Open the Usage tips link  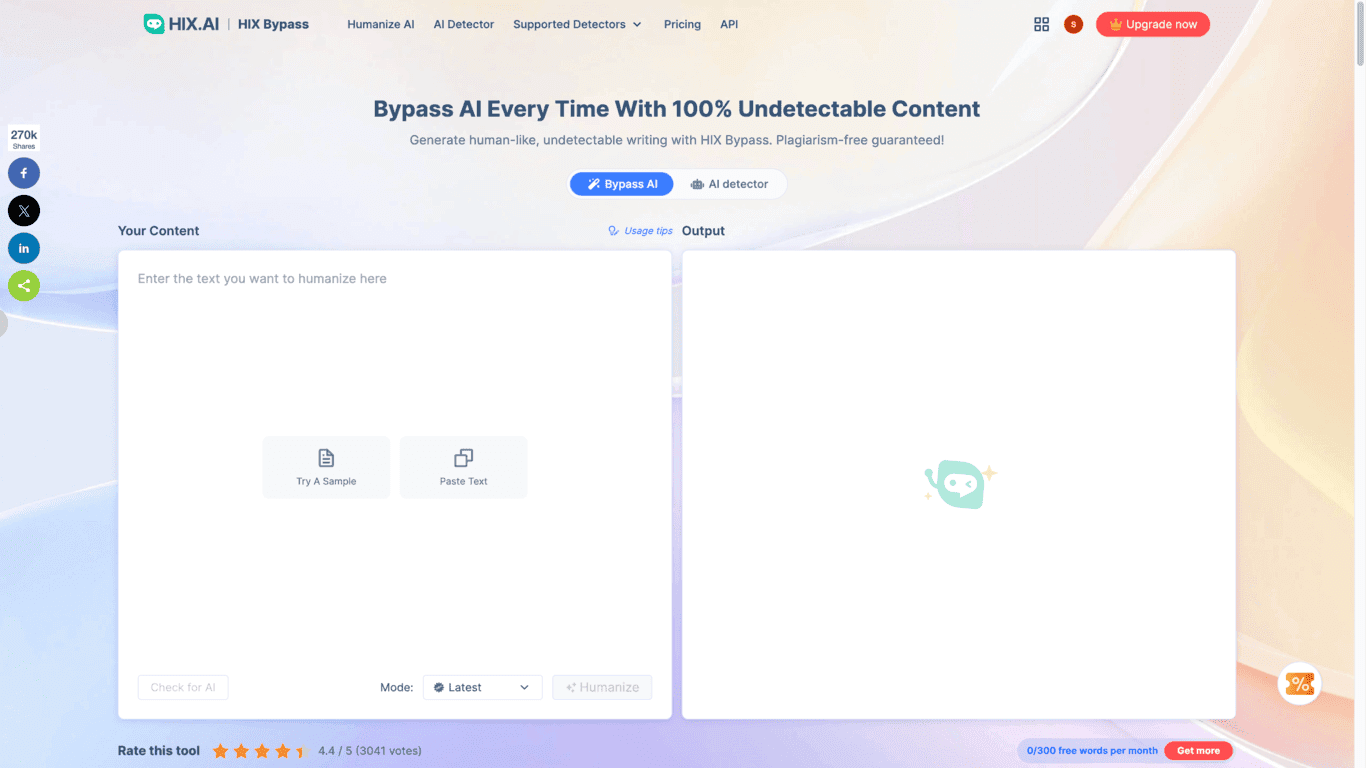(x=641, y=231)
